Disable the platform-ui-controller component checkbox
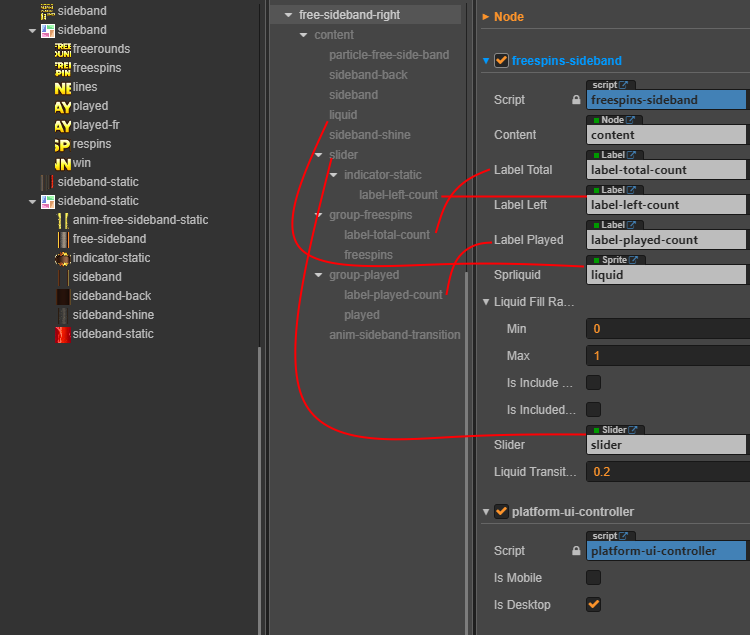This screenshot has width=750, height=635. 501,512
